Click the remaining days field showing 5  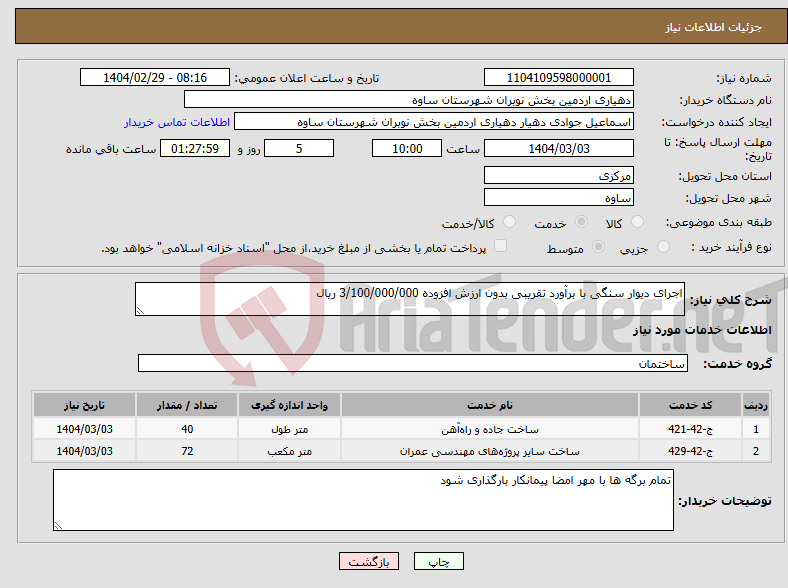pyautogui.click(x=299, y=148)
